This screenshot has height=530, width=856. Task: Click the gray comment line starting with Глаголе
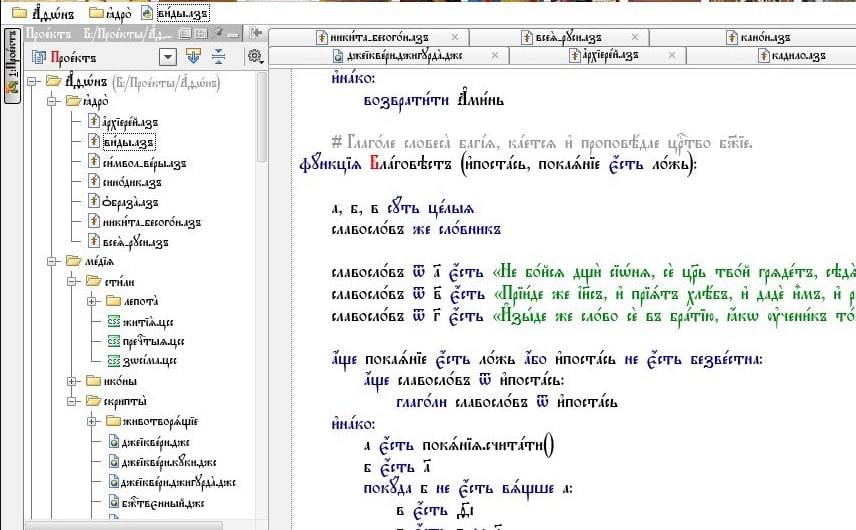542,143
